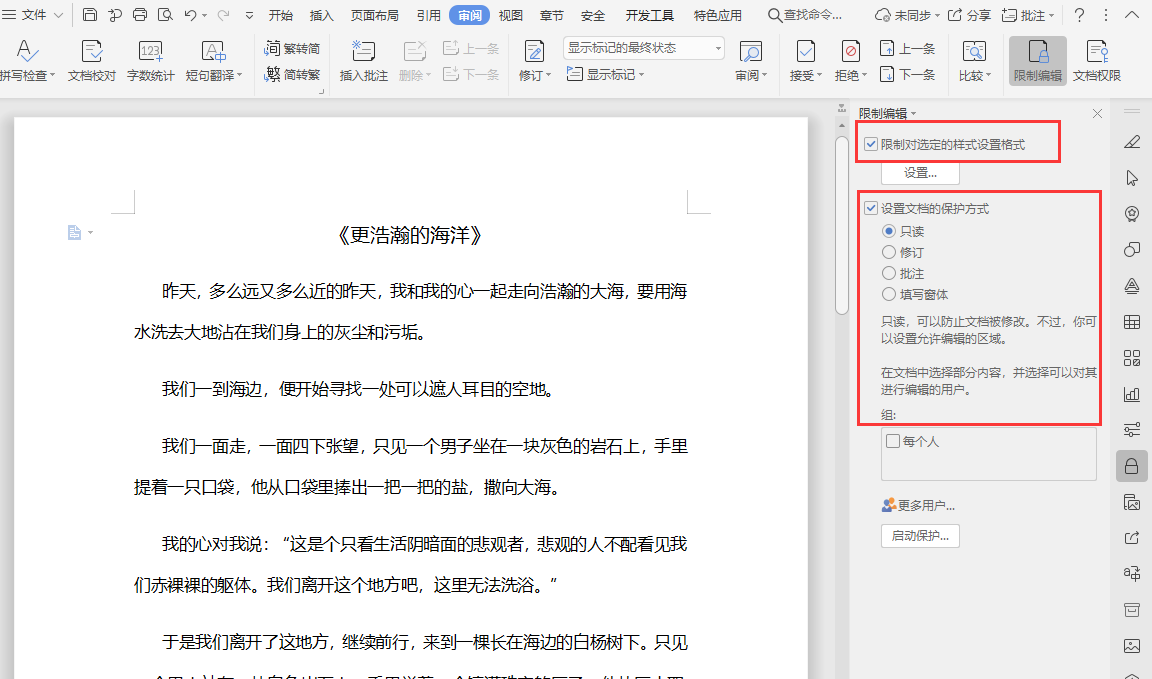Check the 每个人 user checkbox
The image size is (1152, 679).
click(893, 440)
